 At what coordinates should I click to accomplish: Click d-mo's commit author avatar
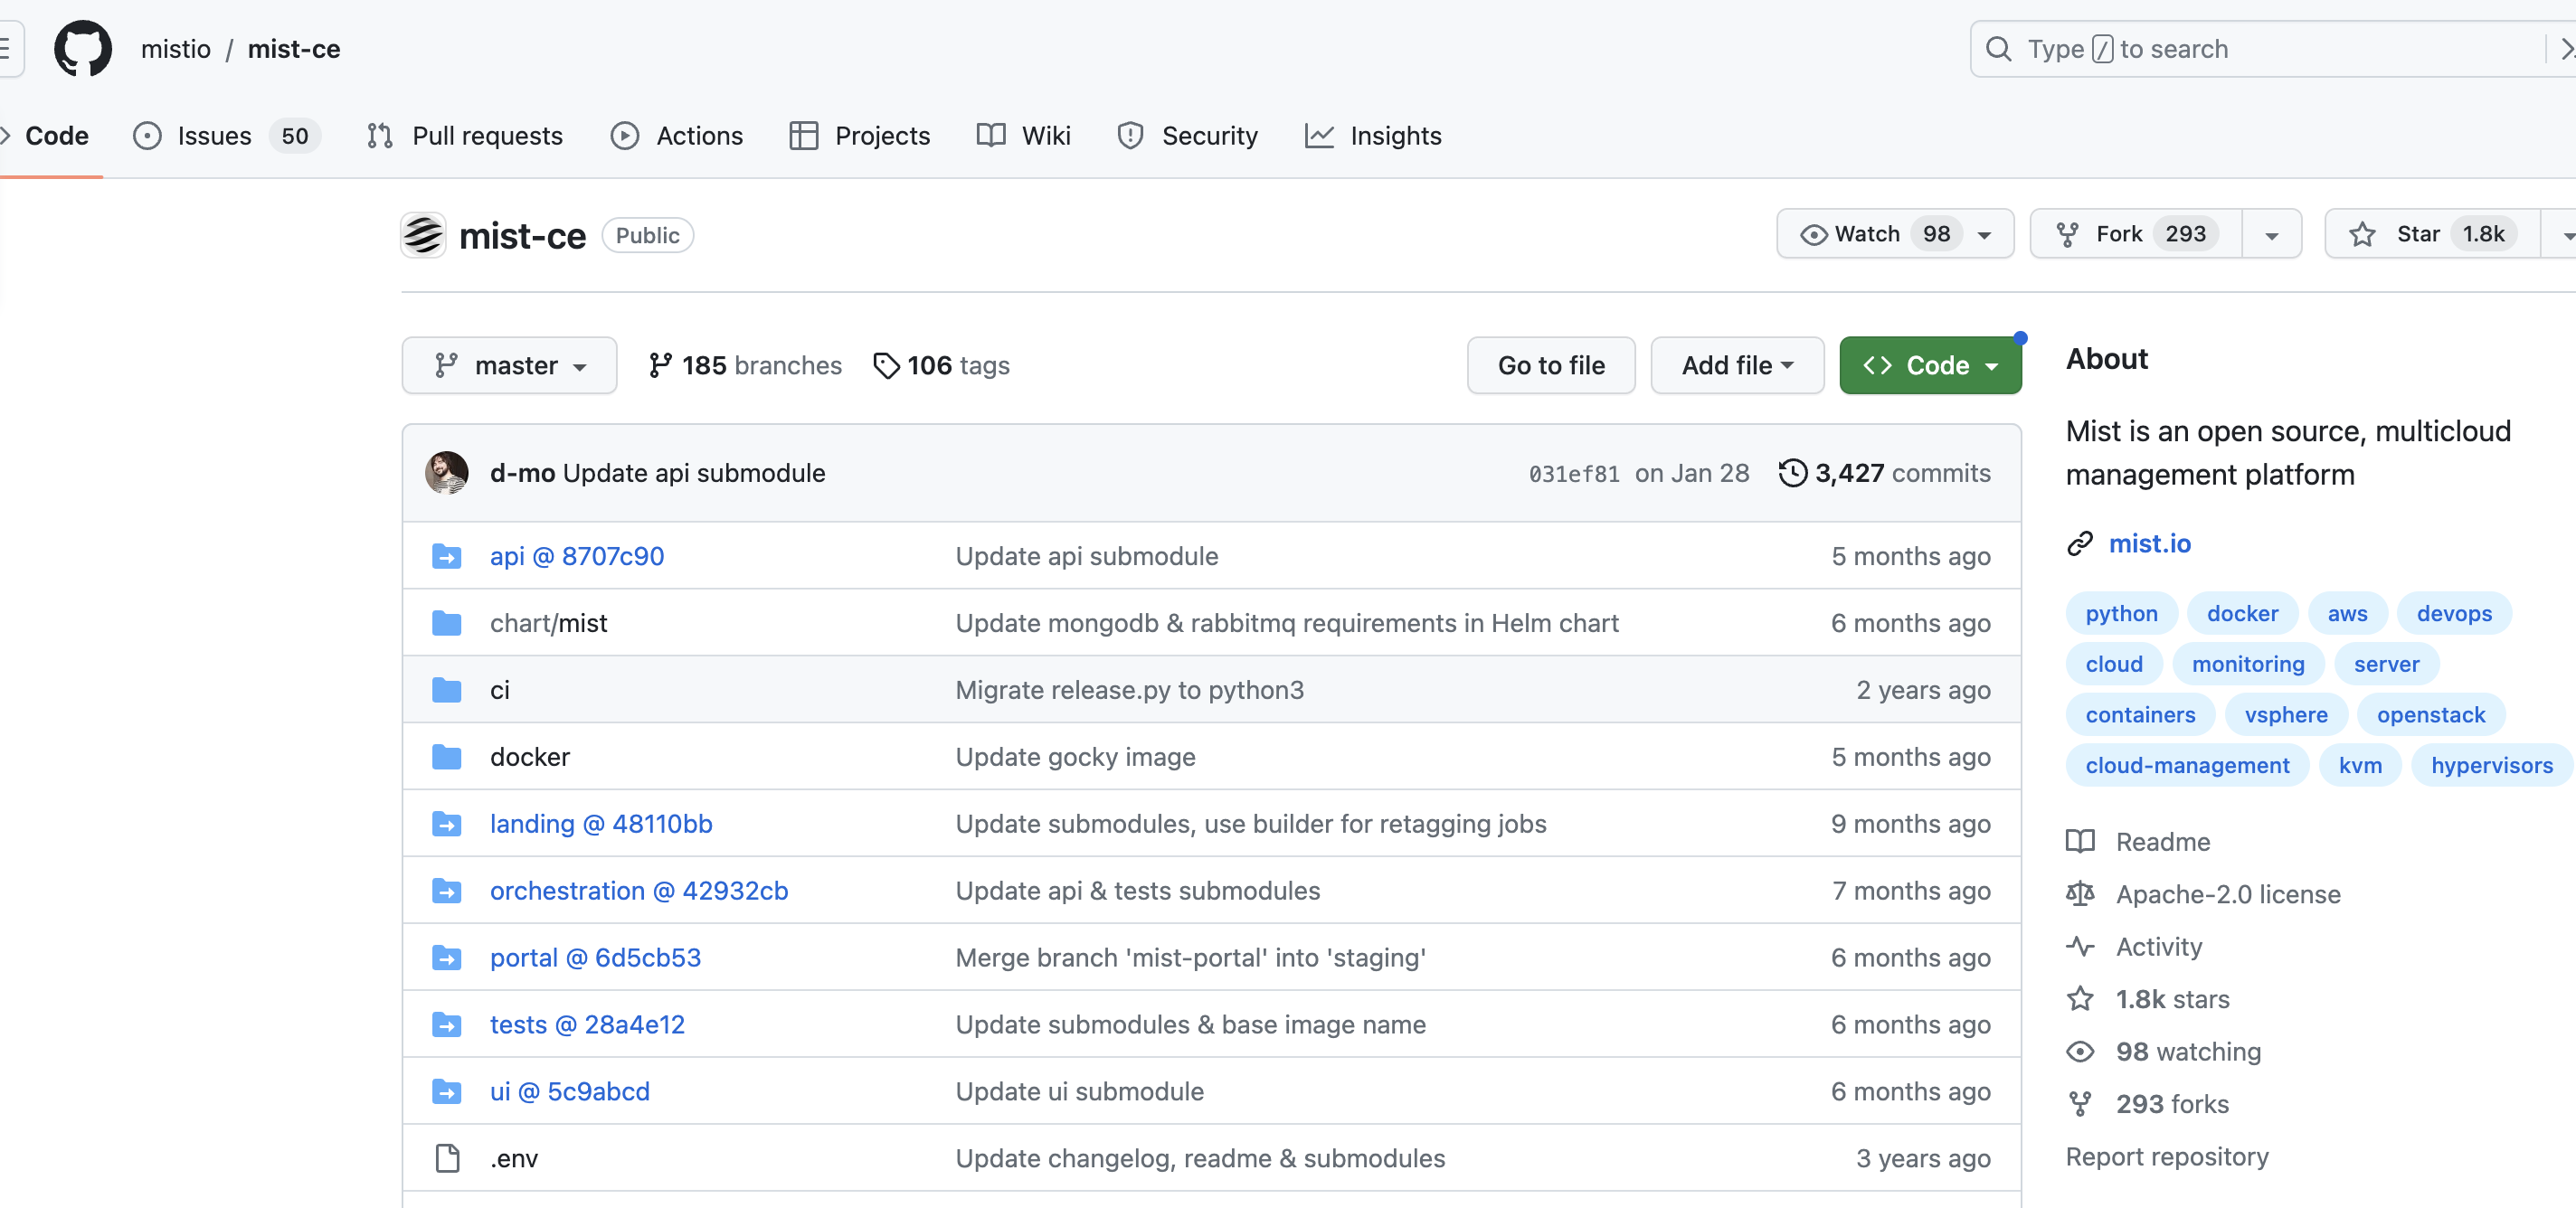tap(446, 473)
